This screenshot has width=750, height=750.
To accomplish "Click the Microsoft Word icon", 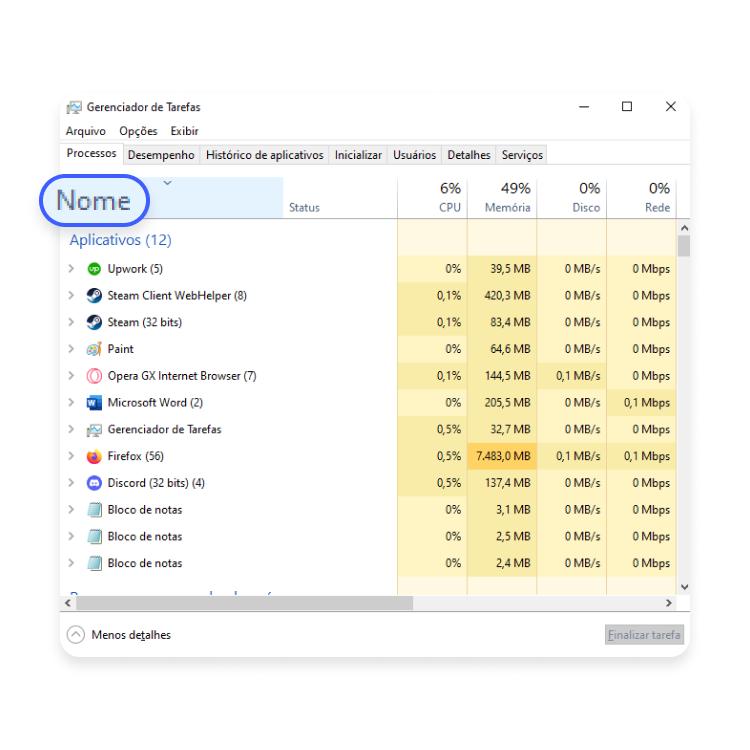I will point(94,403).
